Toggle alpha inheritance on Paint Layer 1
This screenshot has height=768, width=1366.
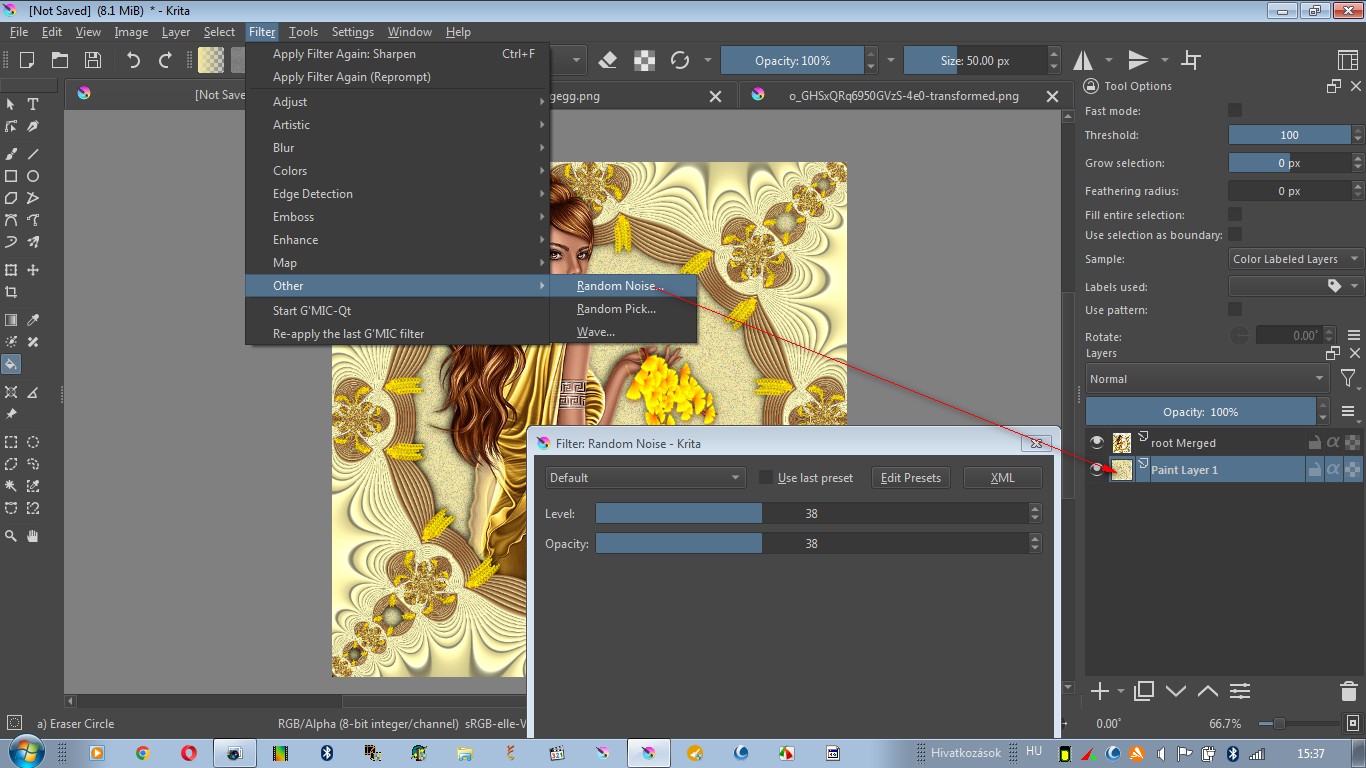1333,470
